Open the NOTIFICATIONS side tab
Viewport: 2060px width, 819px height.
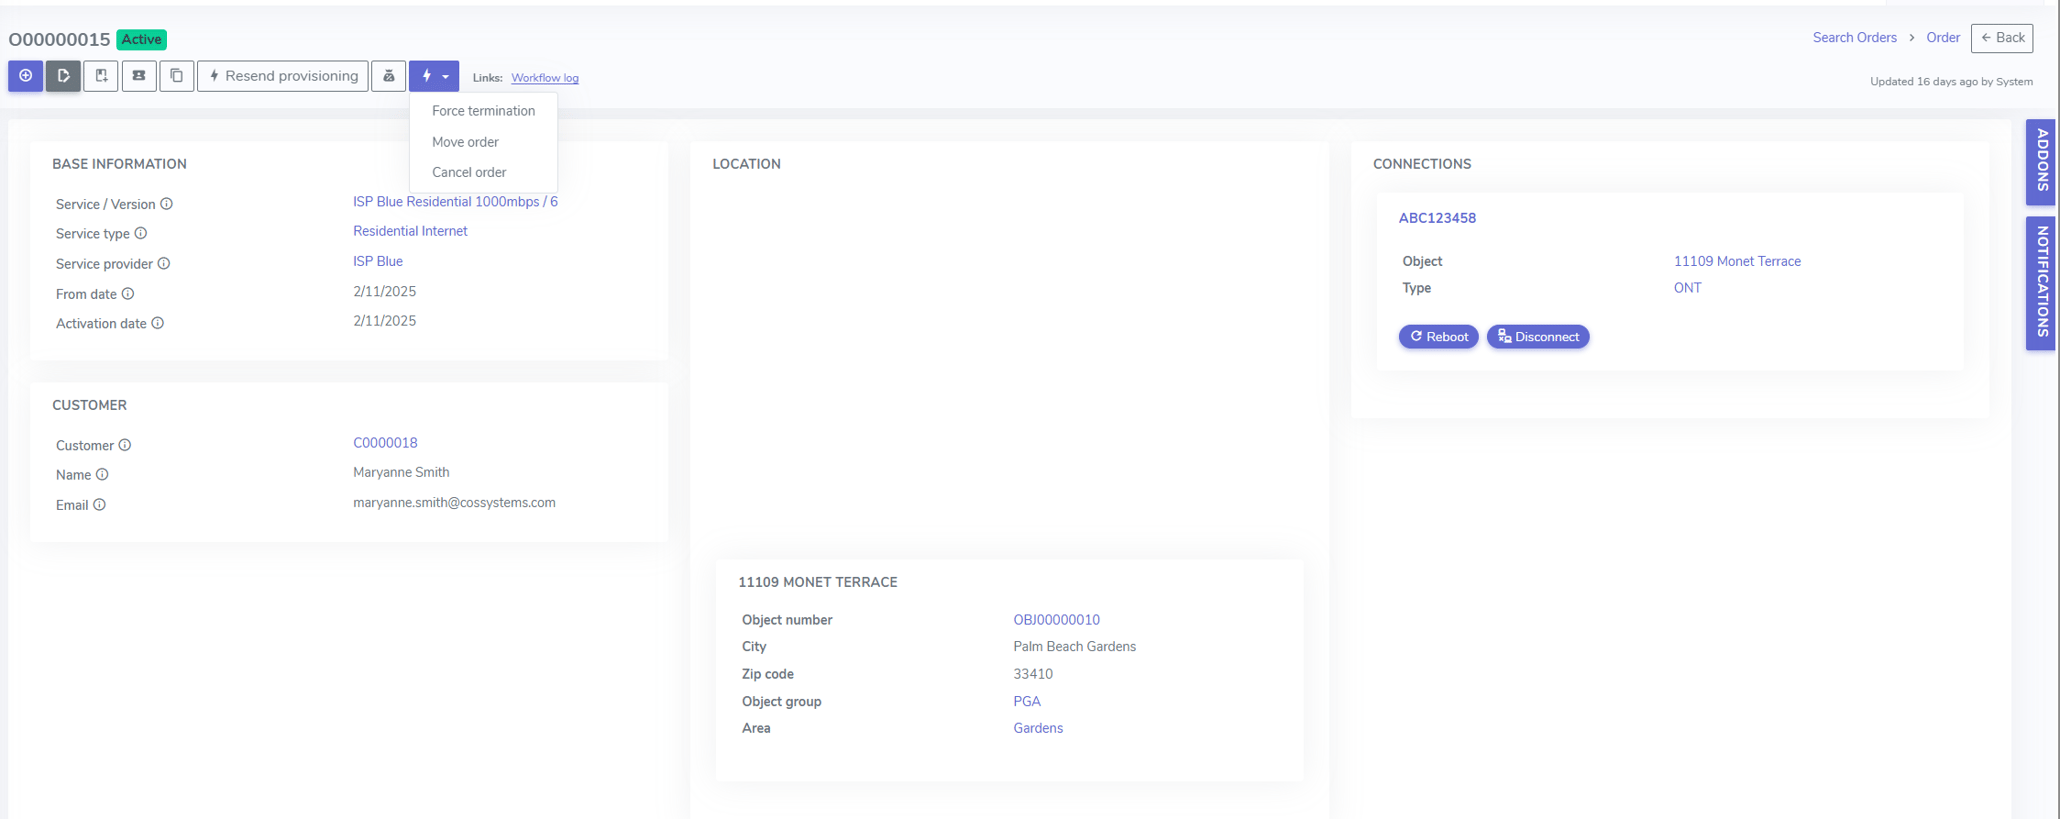[x=2041, y=283]
